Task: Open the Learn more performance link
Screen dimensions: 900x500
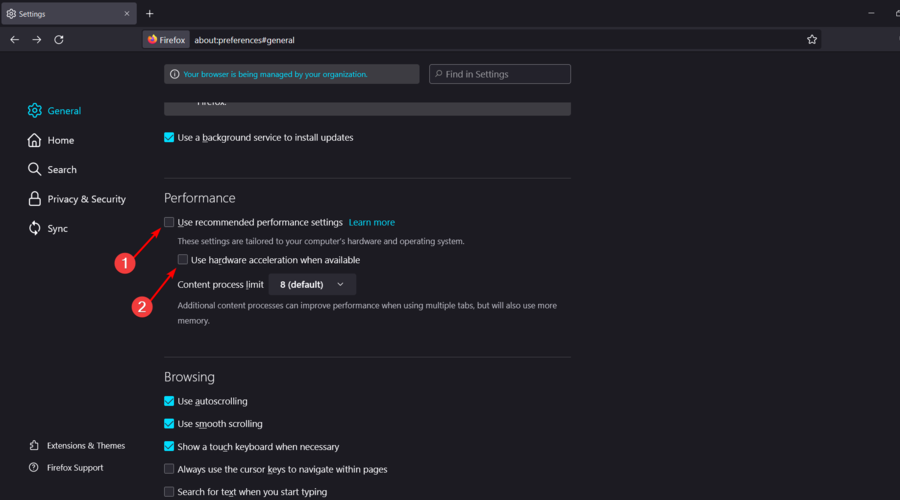Action: [371, 222]
